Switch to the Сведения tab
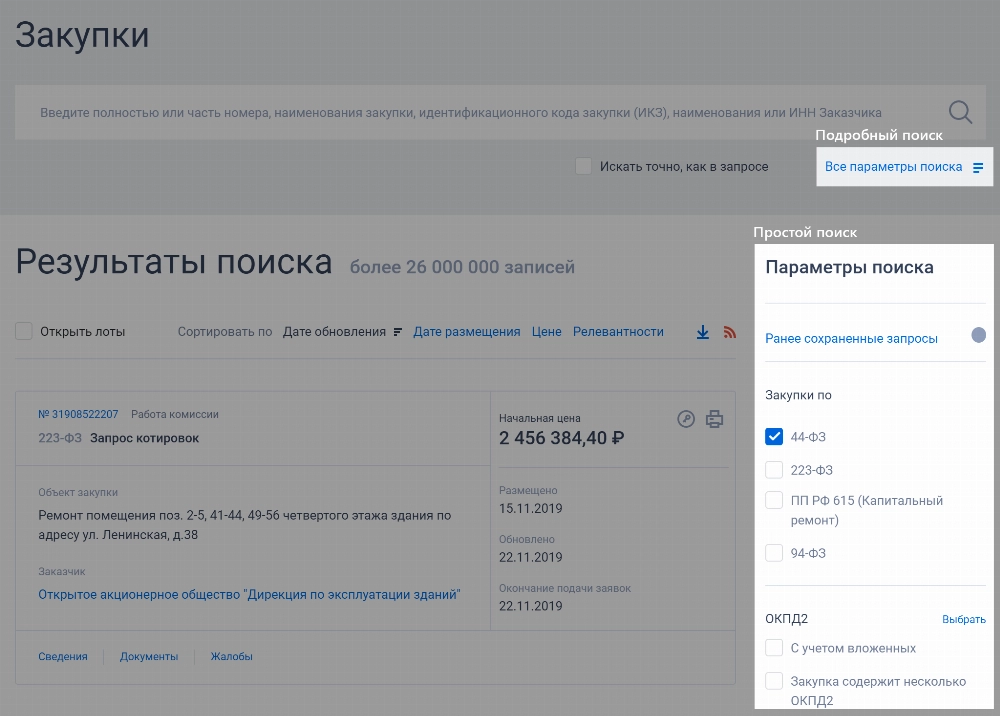 coord(62,657)
